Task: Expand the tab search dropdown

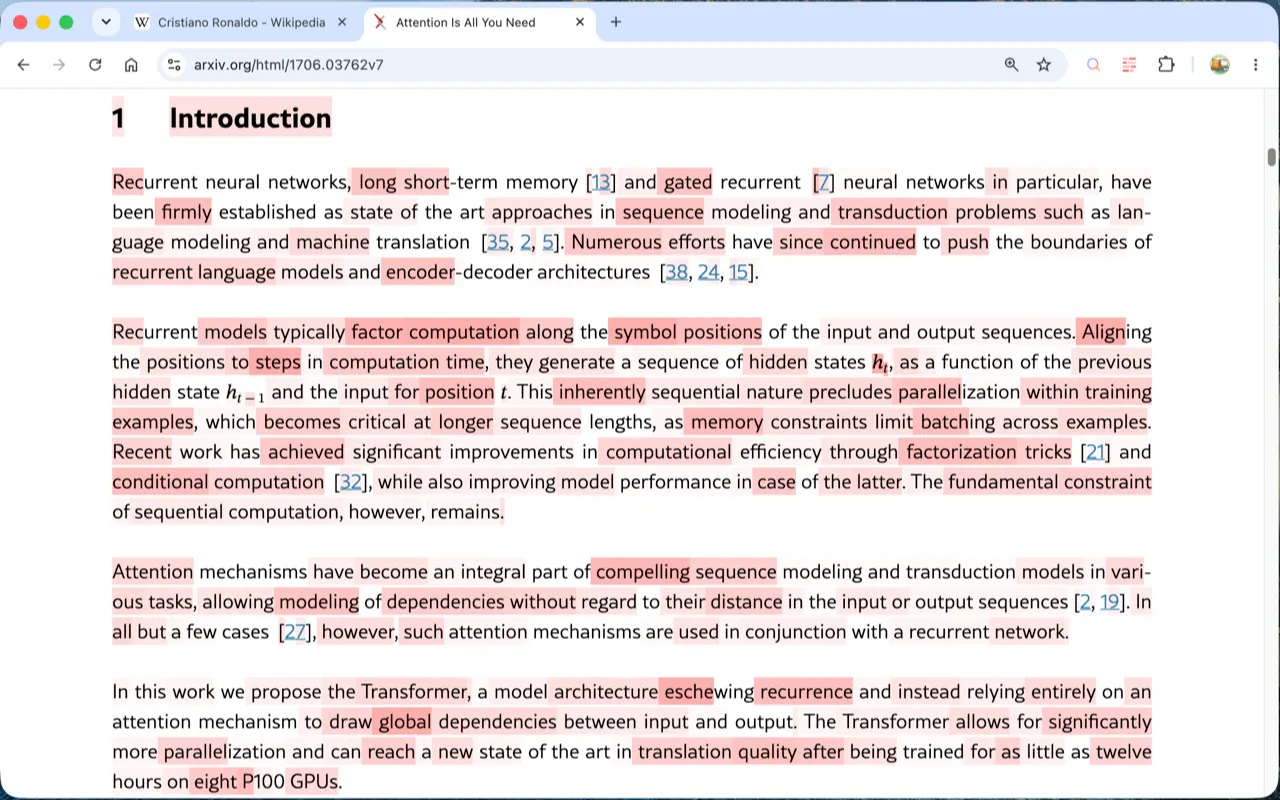Action: coord(106,22)
